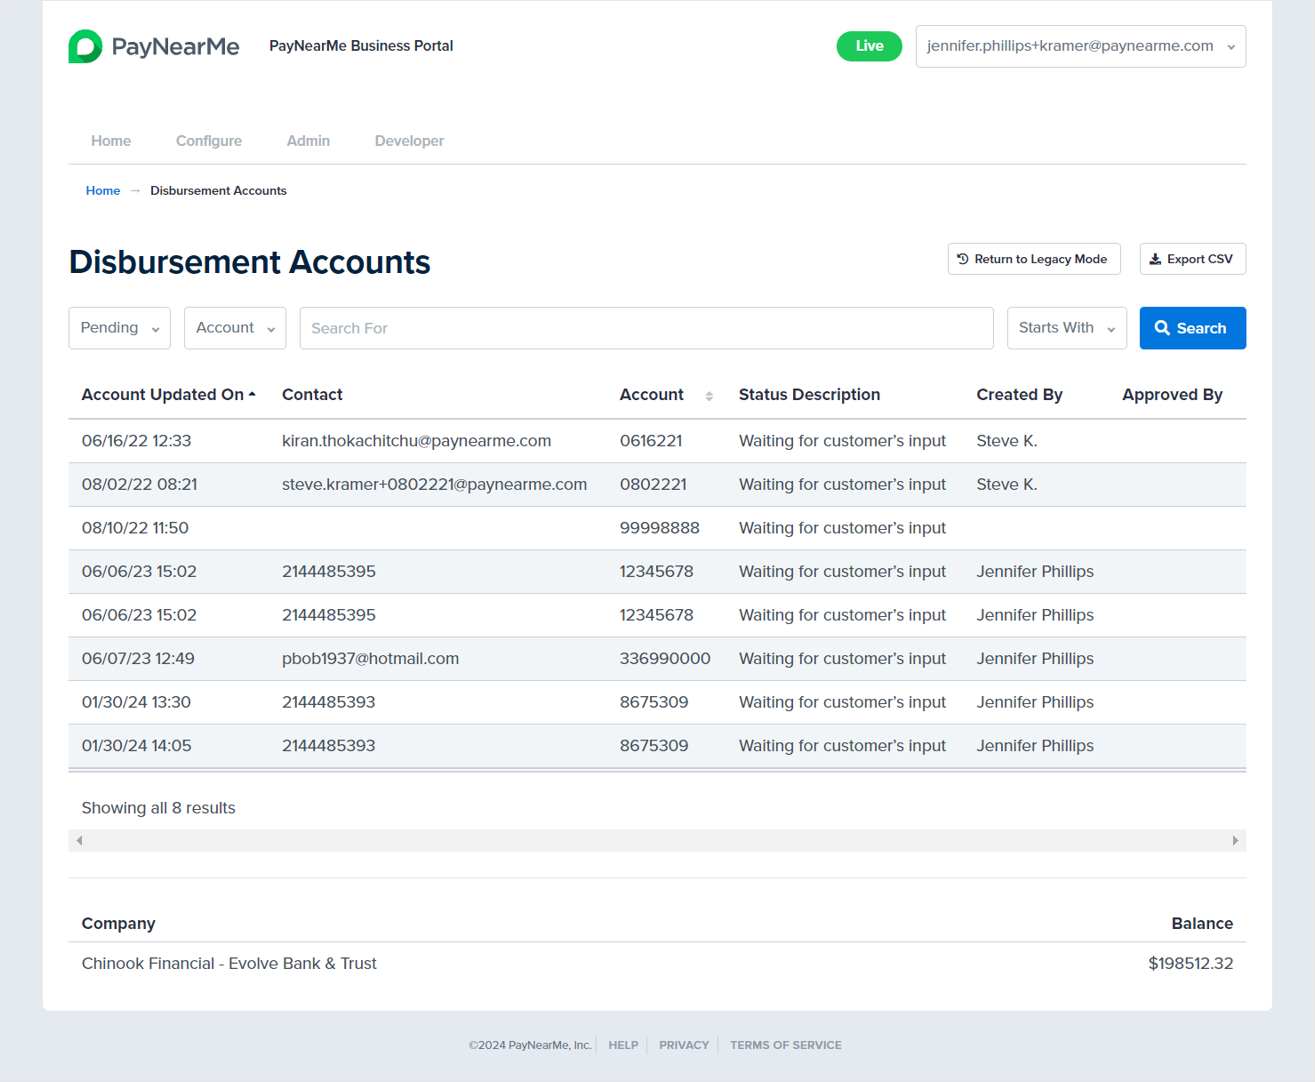Click the Account Updated On ascending sort arrow
The width and height of the screenshot is (1315, 1082).
[x=252, y=394]
